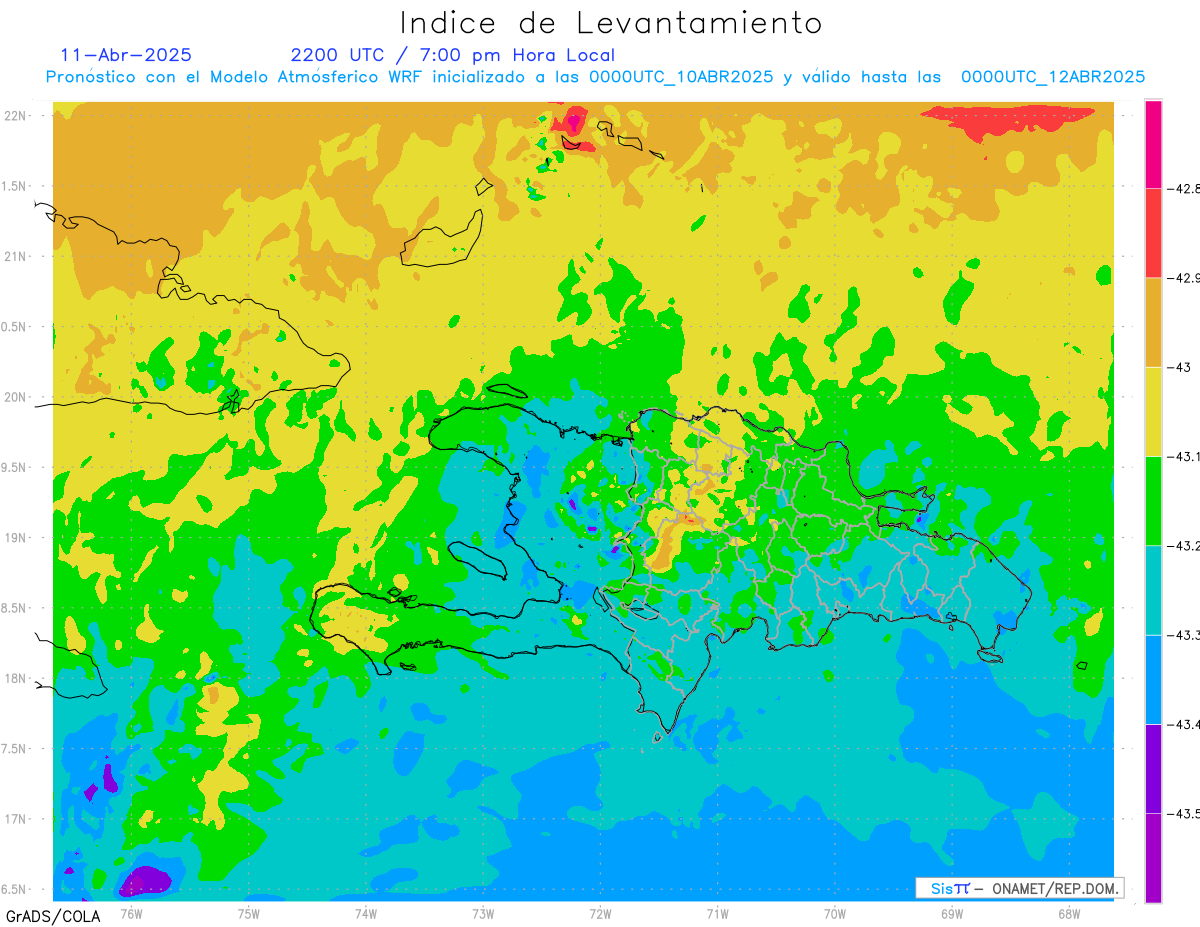The image size is (1200, 927).
Task: Click the teal color bar segment
Action: [1153, 590]
